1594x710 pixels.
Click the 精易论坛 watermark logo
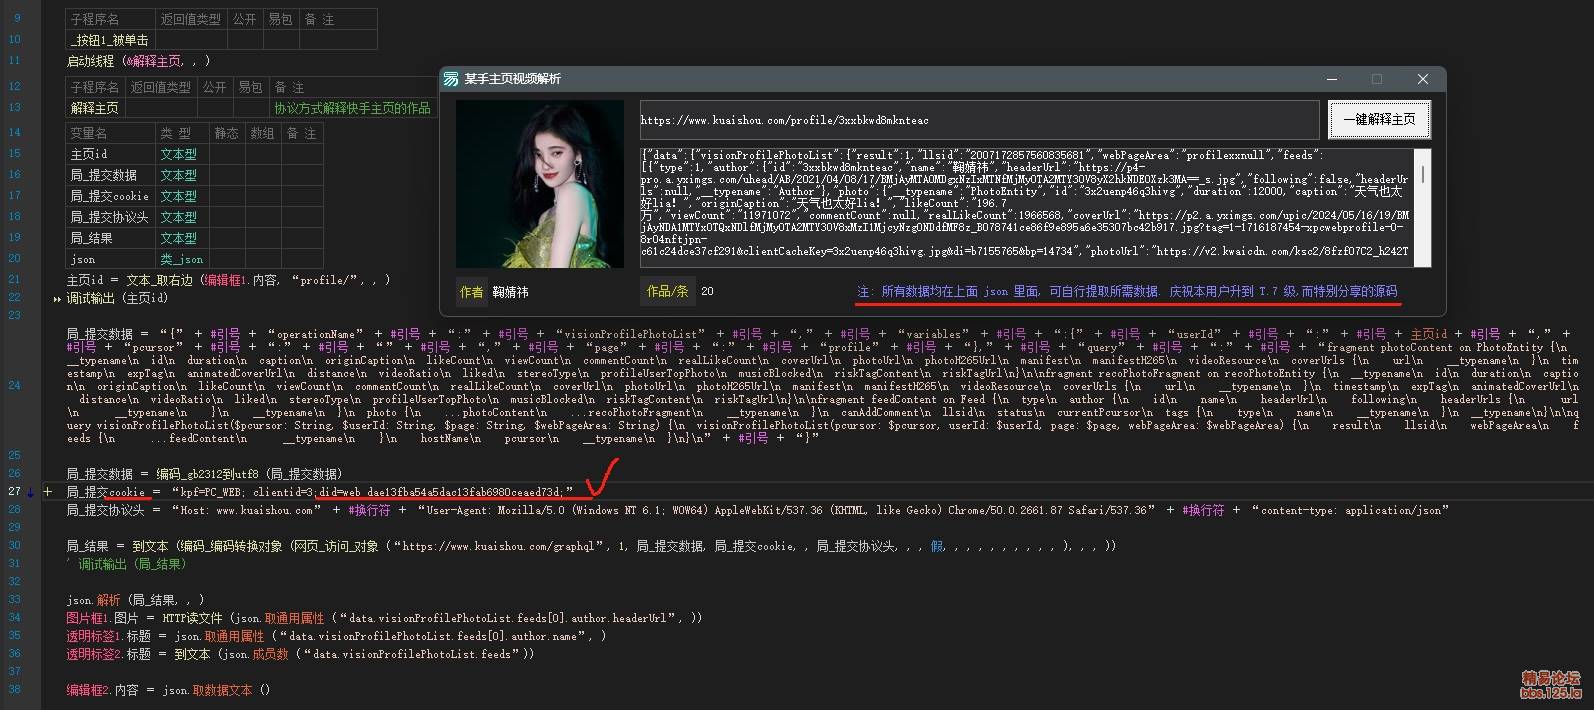[x=1550, y=684]
